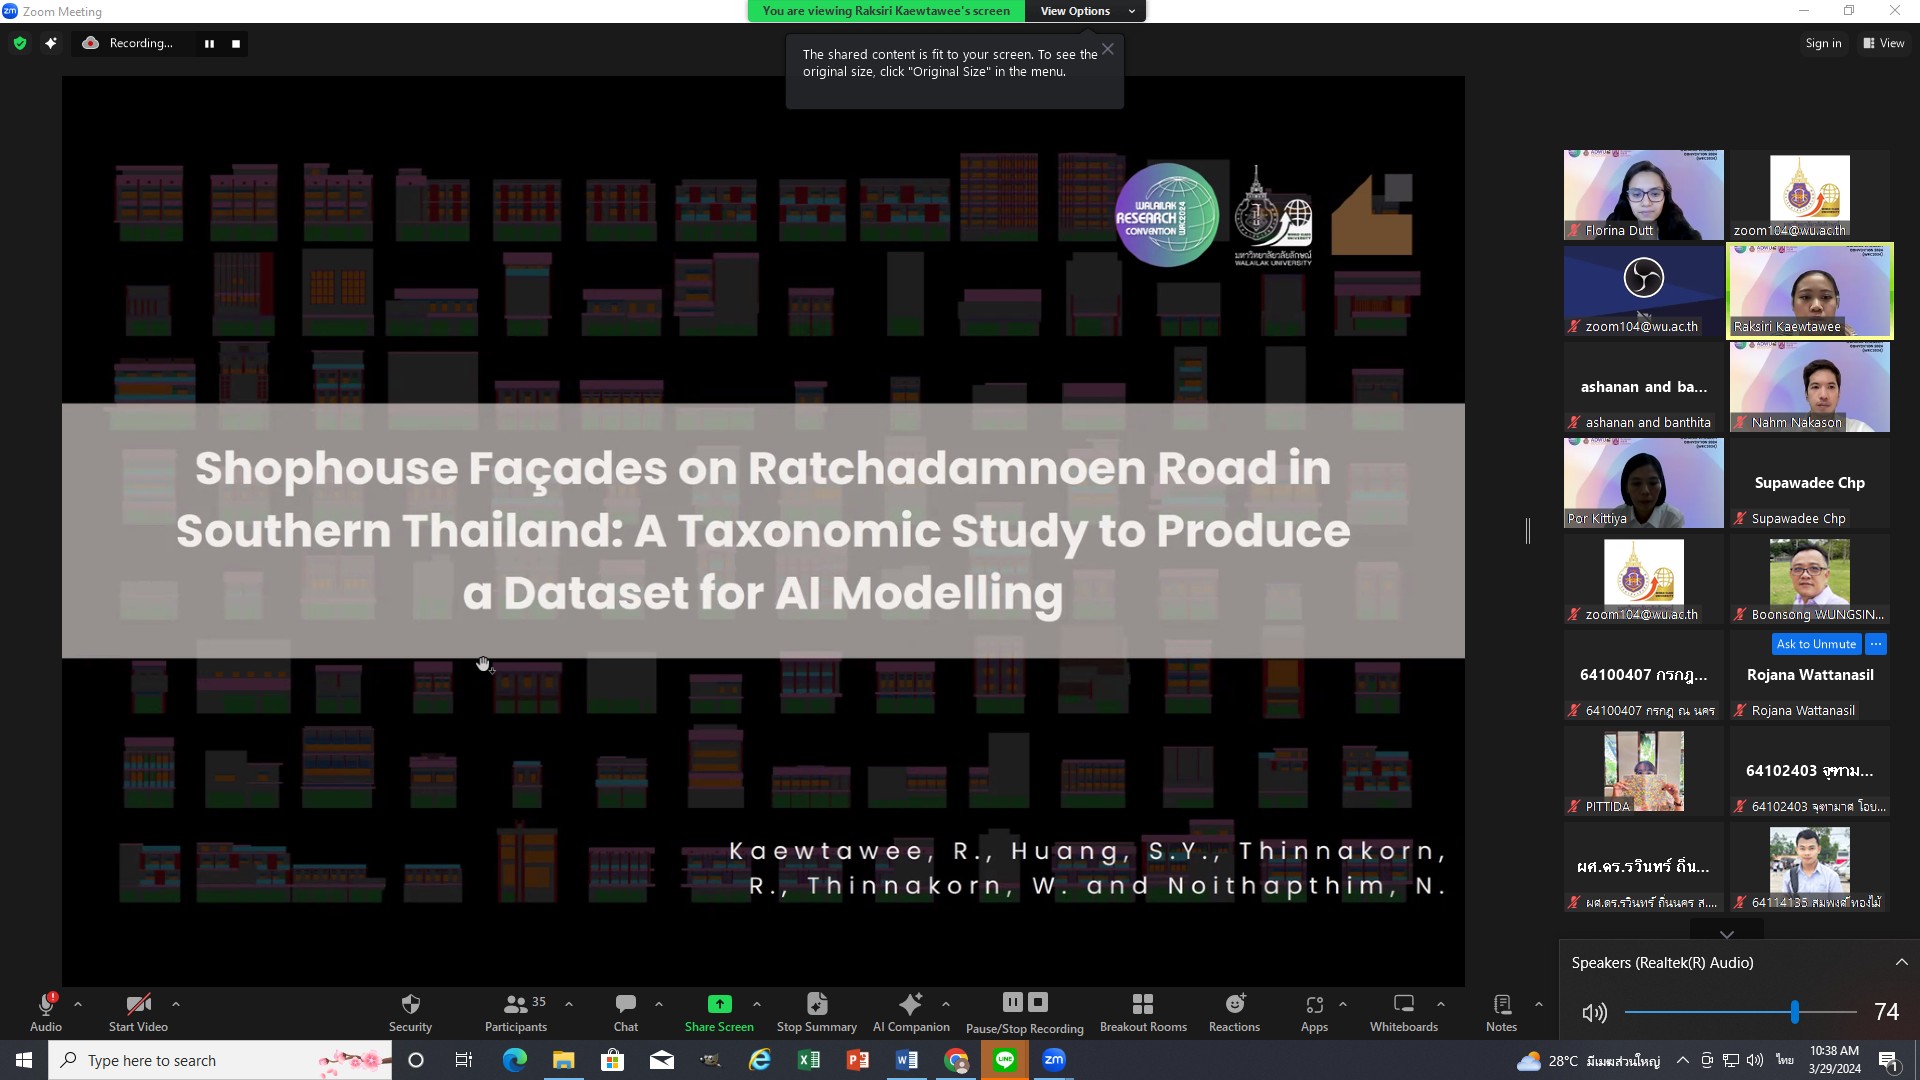Image resolution: width=1920 pixels, height=1080 pixels.
Task: Open Breakout Rooms
Action: 1143,1004
